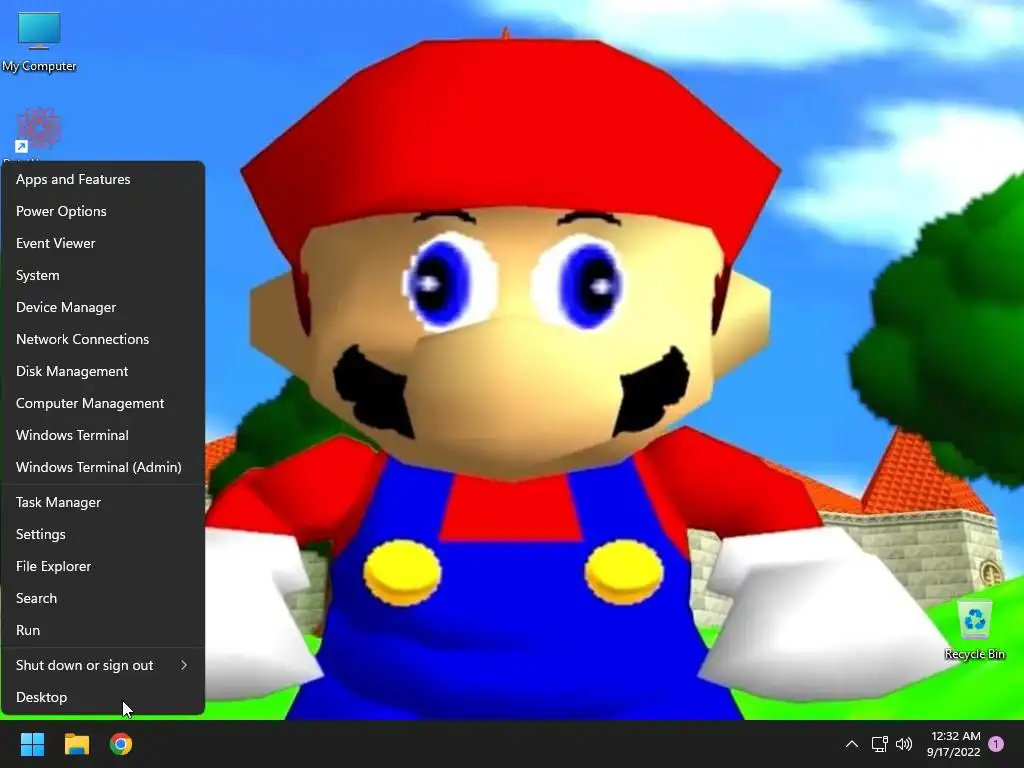The width and height of the screenshot is (1024, 768).
Task: Select Settings in the menu
Action: (x=103, y=534)
